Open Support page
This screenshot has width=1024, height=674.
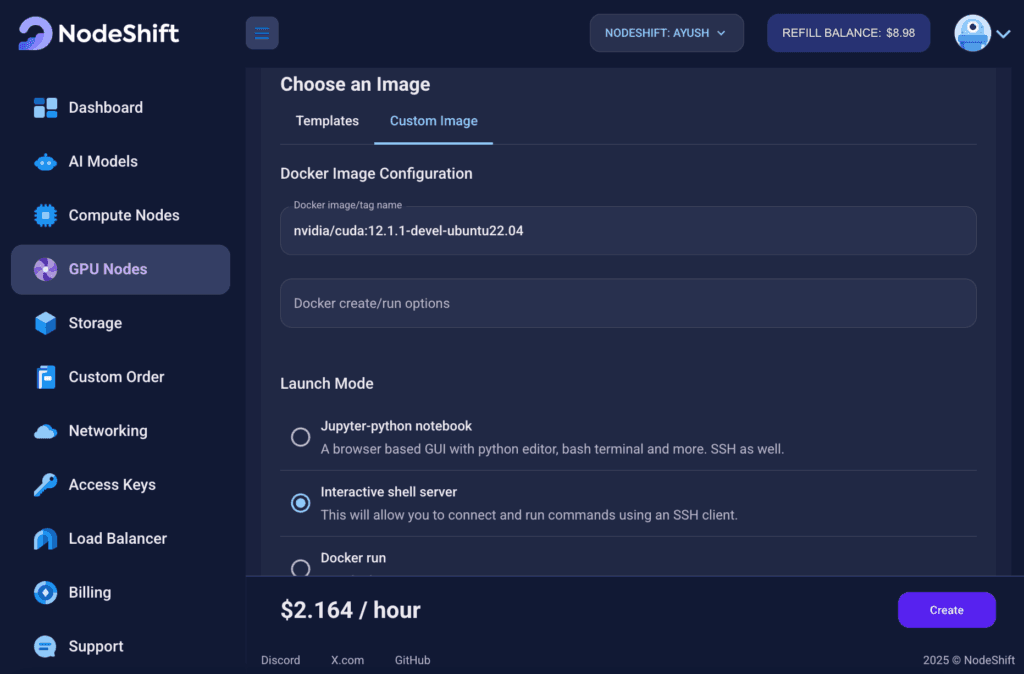click(120, 647)
